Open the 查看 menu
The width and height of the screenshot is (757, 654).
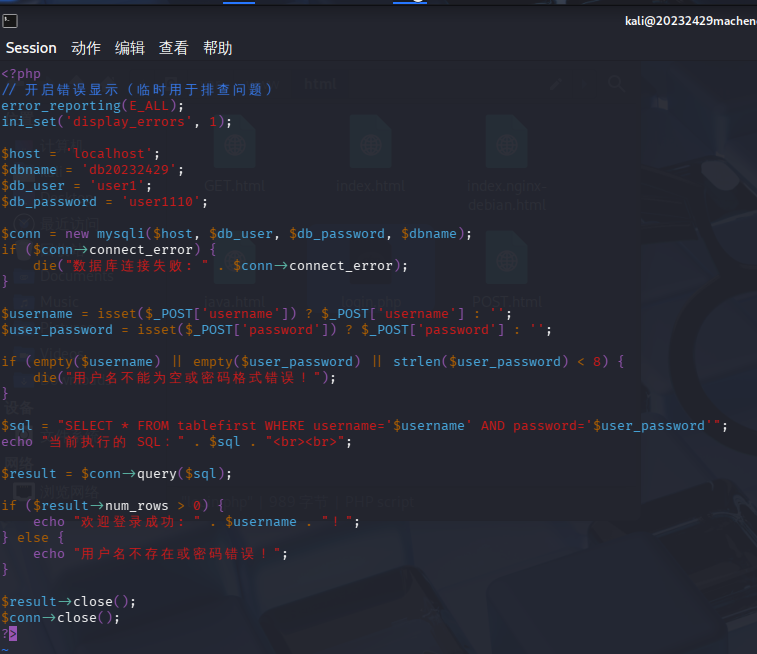(x=173, y=48)
